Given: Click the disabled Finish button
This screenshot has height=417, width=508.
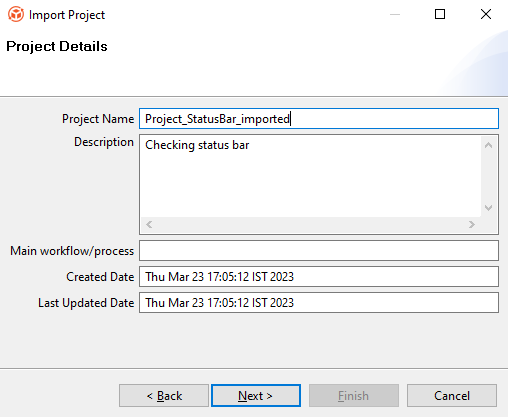Looking at the screenshot, I should pos(354,396).
